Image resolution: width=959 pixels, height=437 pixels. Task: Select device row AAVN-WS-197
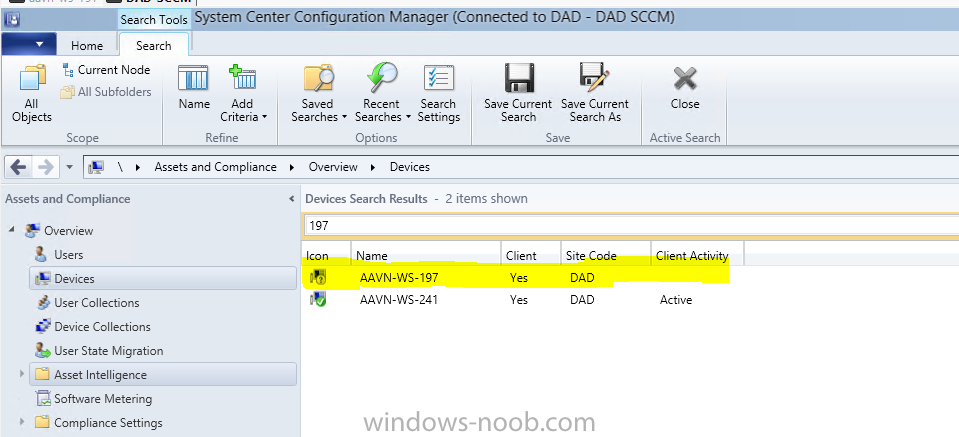(516, 277)
